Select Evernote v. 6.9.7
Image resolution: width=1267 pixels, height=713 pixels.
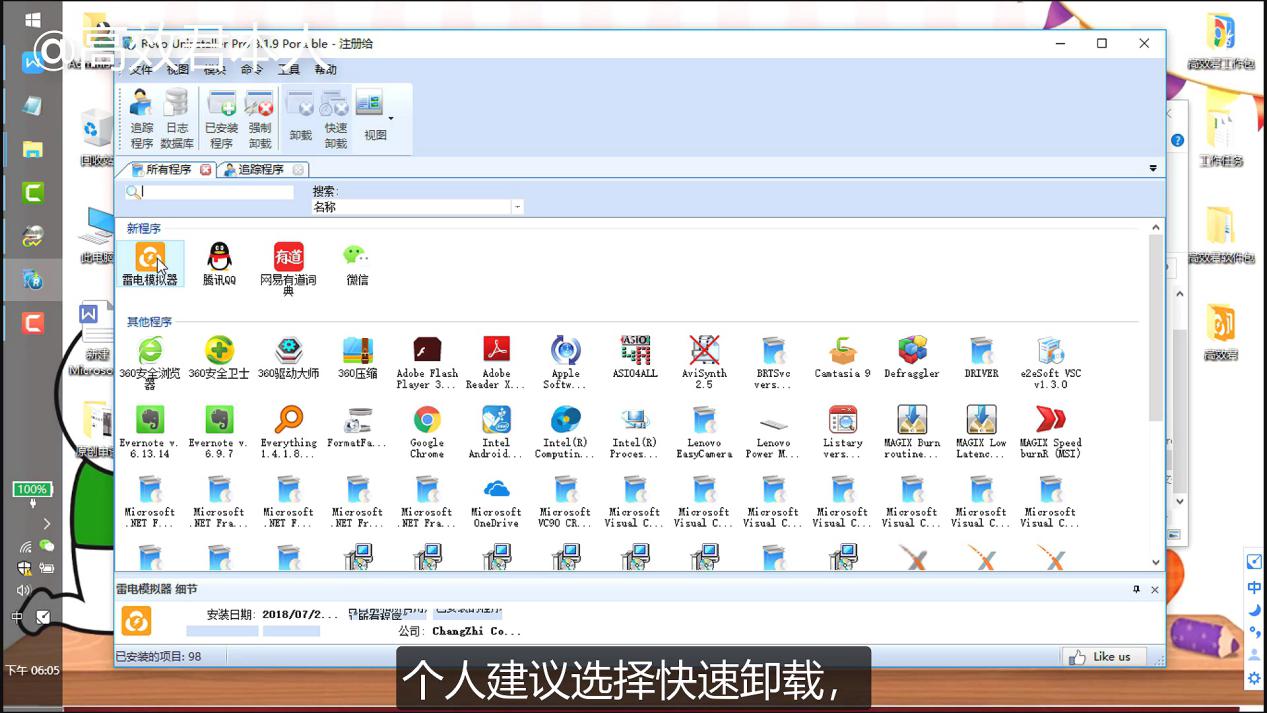(219, 431)
